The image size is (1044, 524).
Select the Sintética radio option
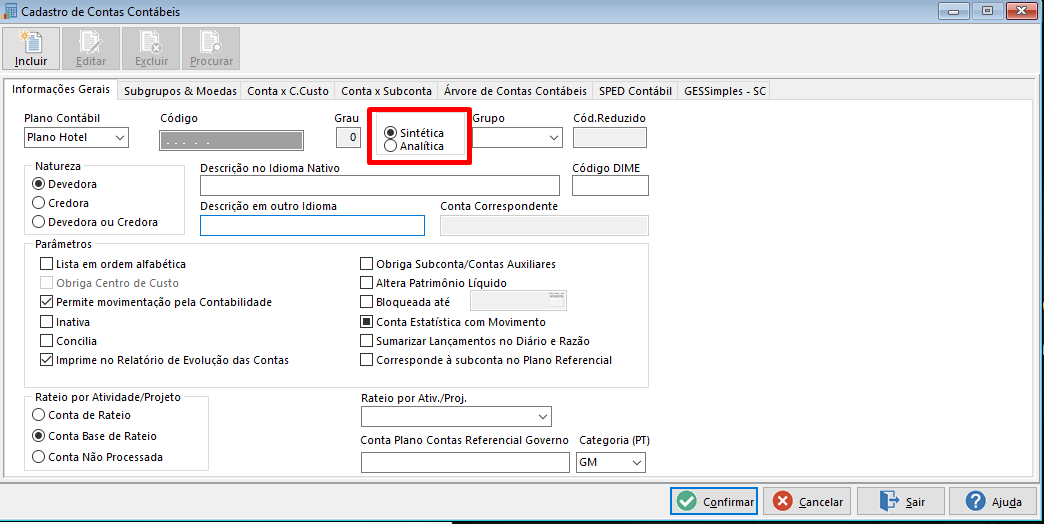pos(413,133)
